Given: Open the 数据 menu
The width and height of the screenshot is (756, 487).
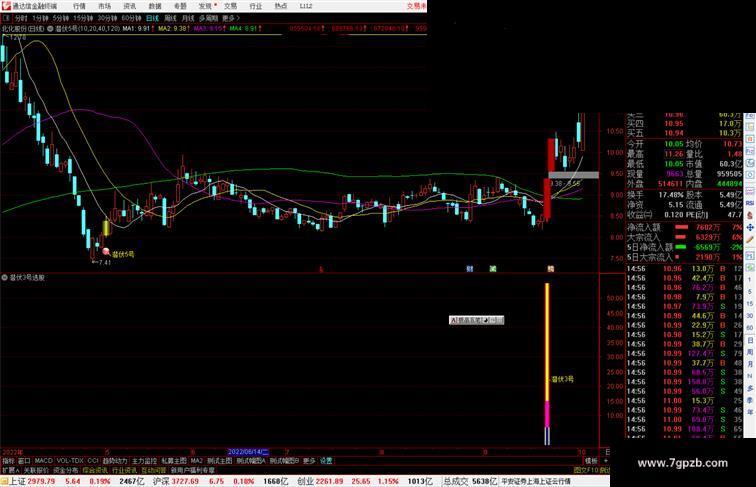Looking at the screenshot, I should pos(155,6).
